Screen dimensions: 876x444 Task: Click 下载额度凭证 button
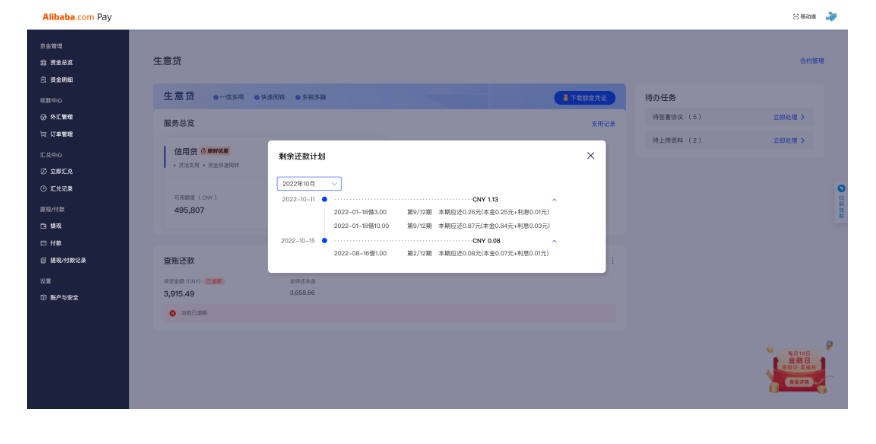tap(584, 98)
